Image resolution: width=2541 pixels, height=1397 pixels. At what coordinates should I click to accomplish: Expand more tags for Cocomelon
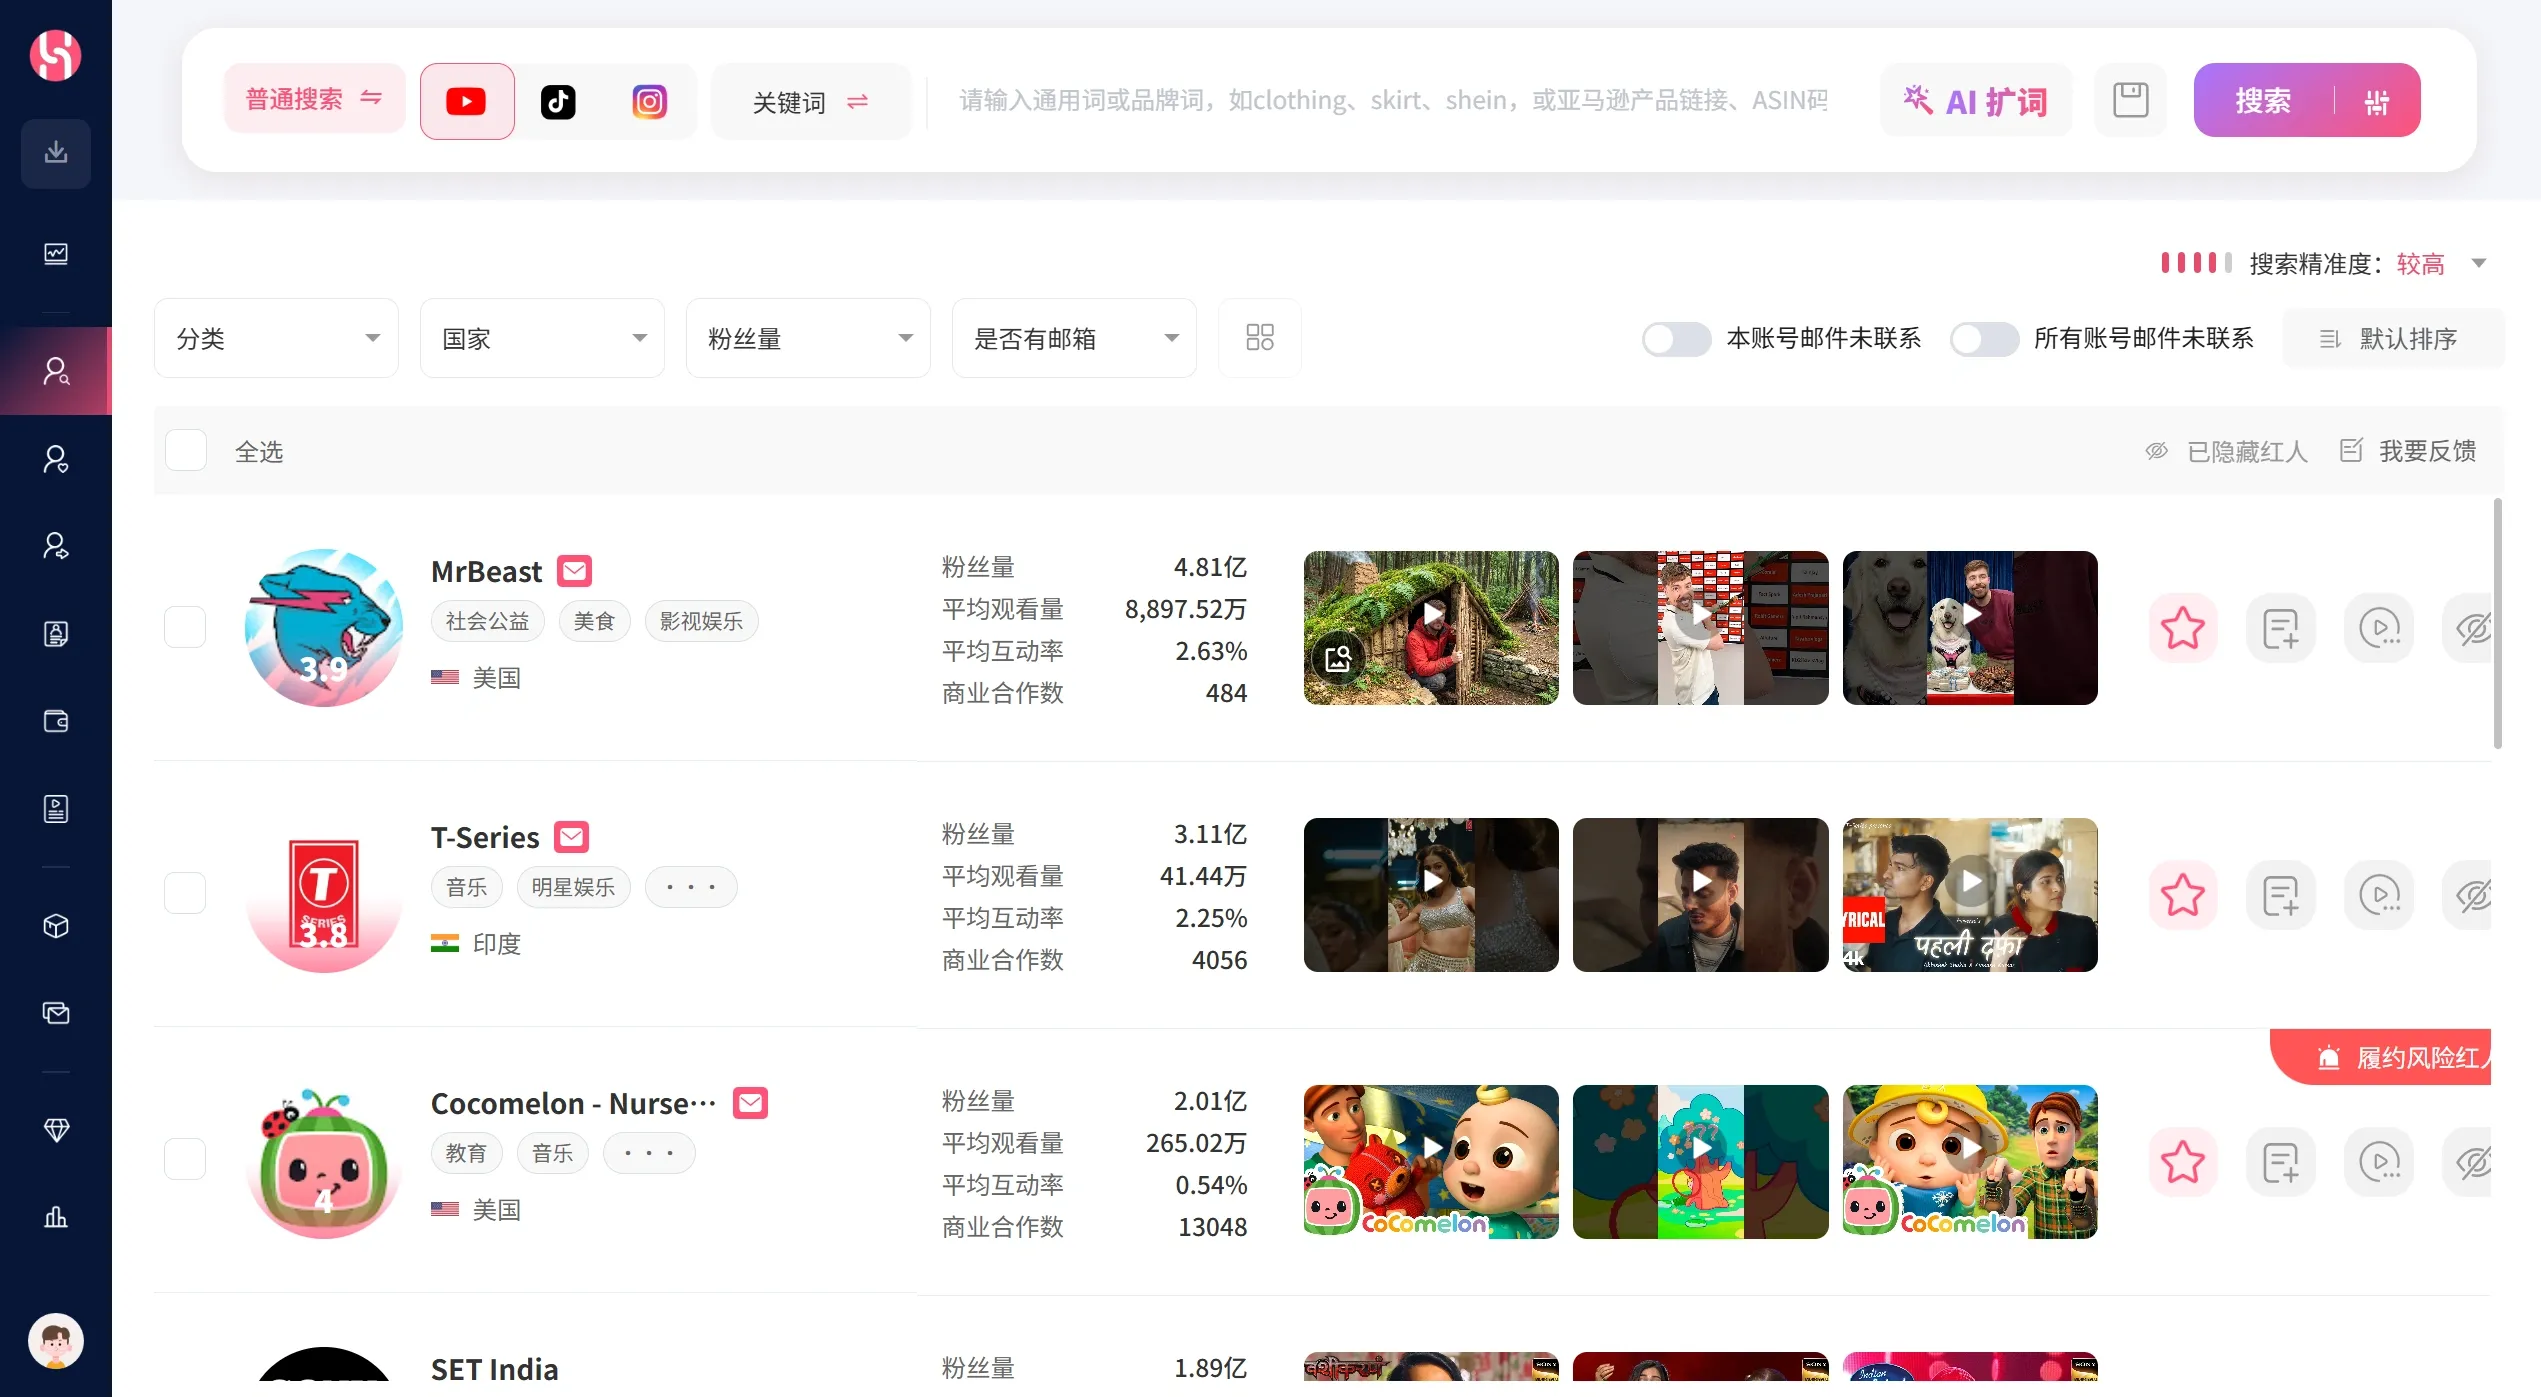click(649, 1153)
